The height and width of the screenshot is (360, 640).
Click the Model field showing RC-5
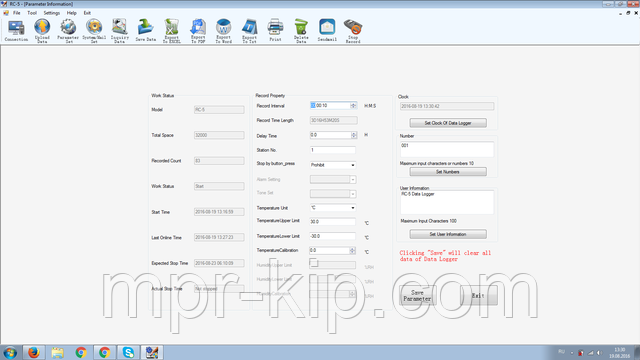tap(219, 109)
